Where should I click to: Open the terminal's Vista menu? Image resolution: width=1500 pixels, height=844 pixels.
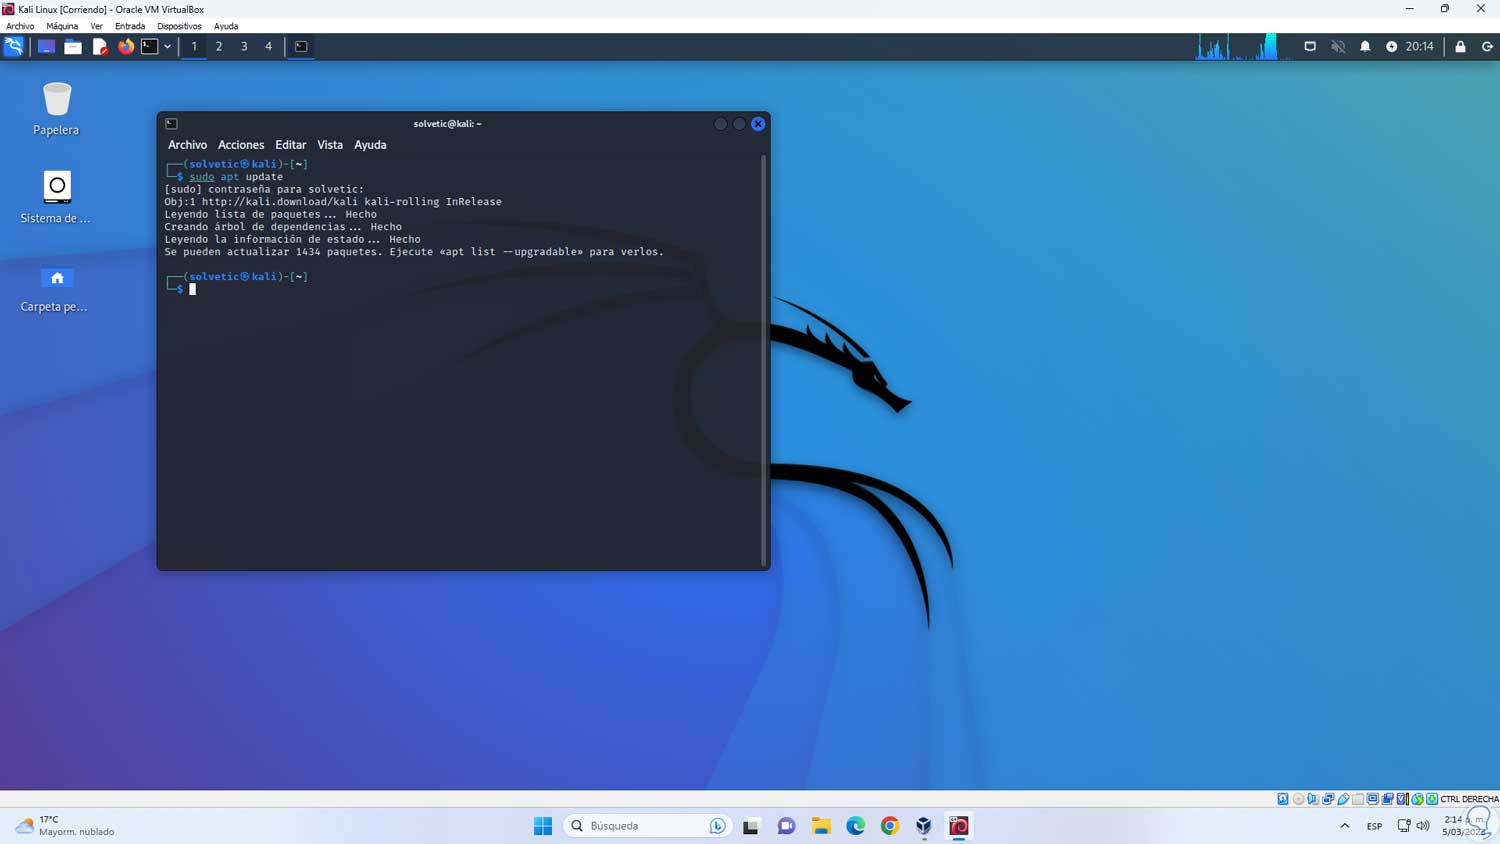click(x=330, y=145)
